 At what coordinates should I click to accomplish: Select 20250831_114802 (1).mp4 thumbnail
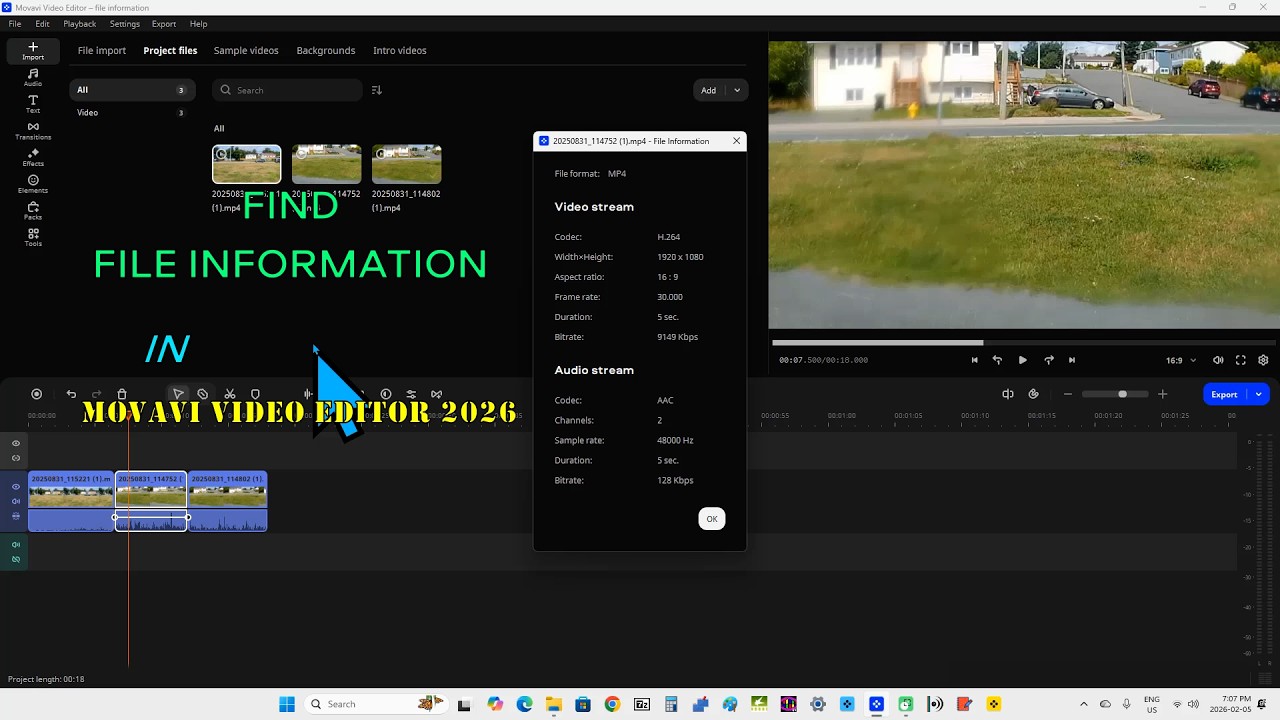(407, 164)
